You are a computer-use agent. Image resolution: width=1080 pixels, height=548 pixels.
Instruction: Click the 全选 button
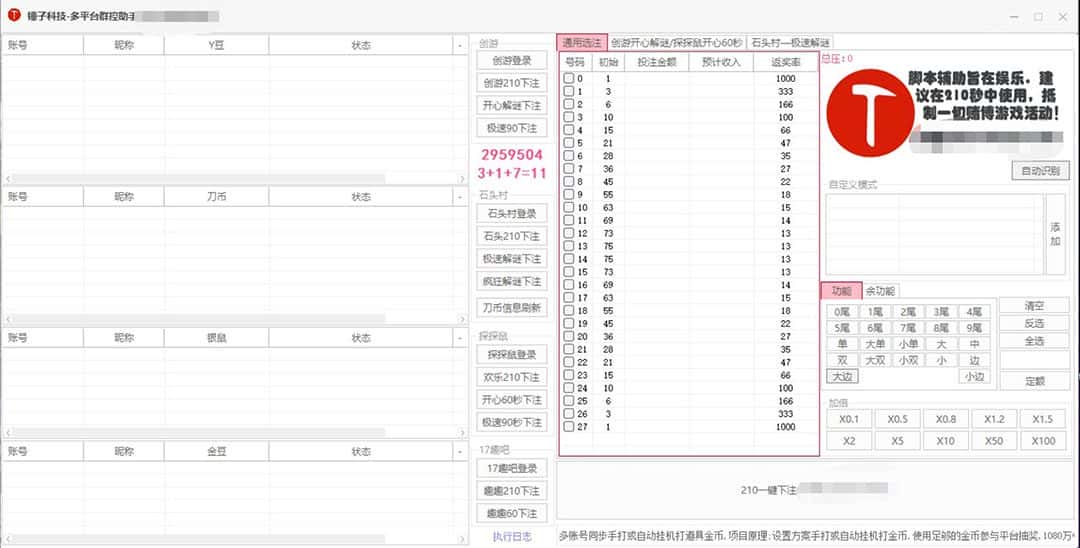coord(1034,341)
